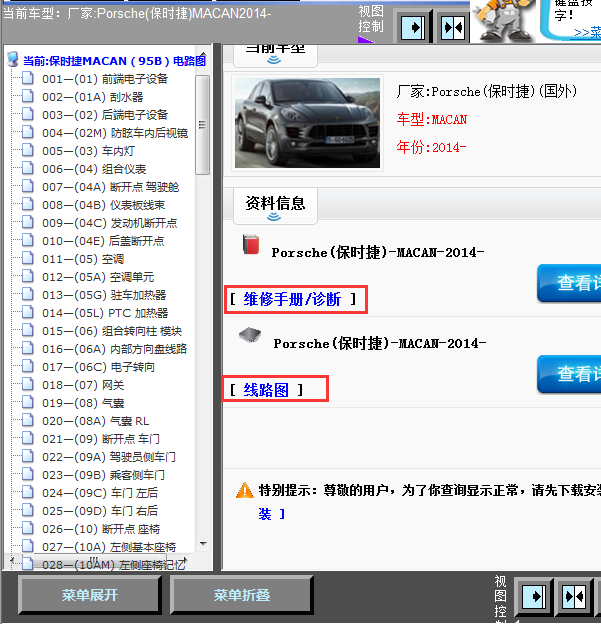The width and height of the screenshot is (601, 624).
Task: Open 007—(04A) 断开点 驾驶舱
Action: 110,187
